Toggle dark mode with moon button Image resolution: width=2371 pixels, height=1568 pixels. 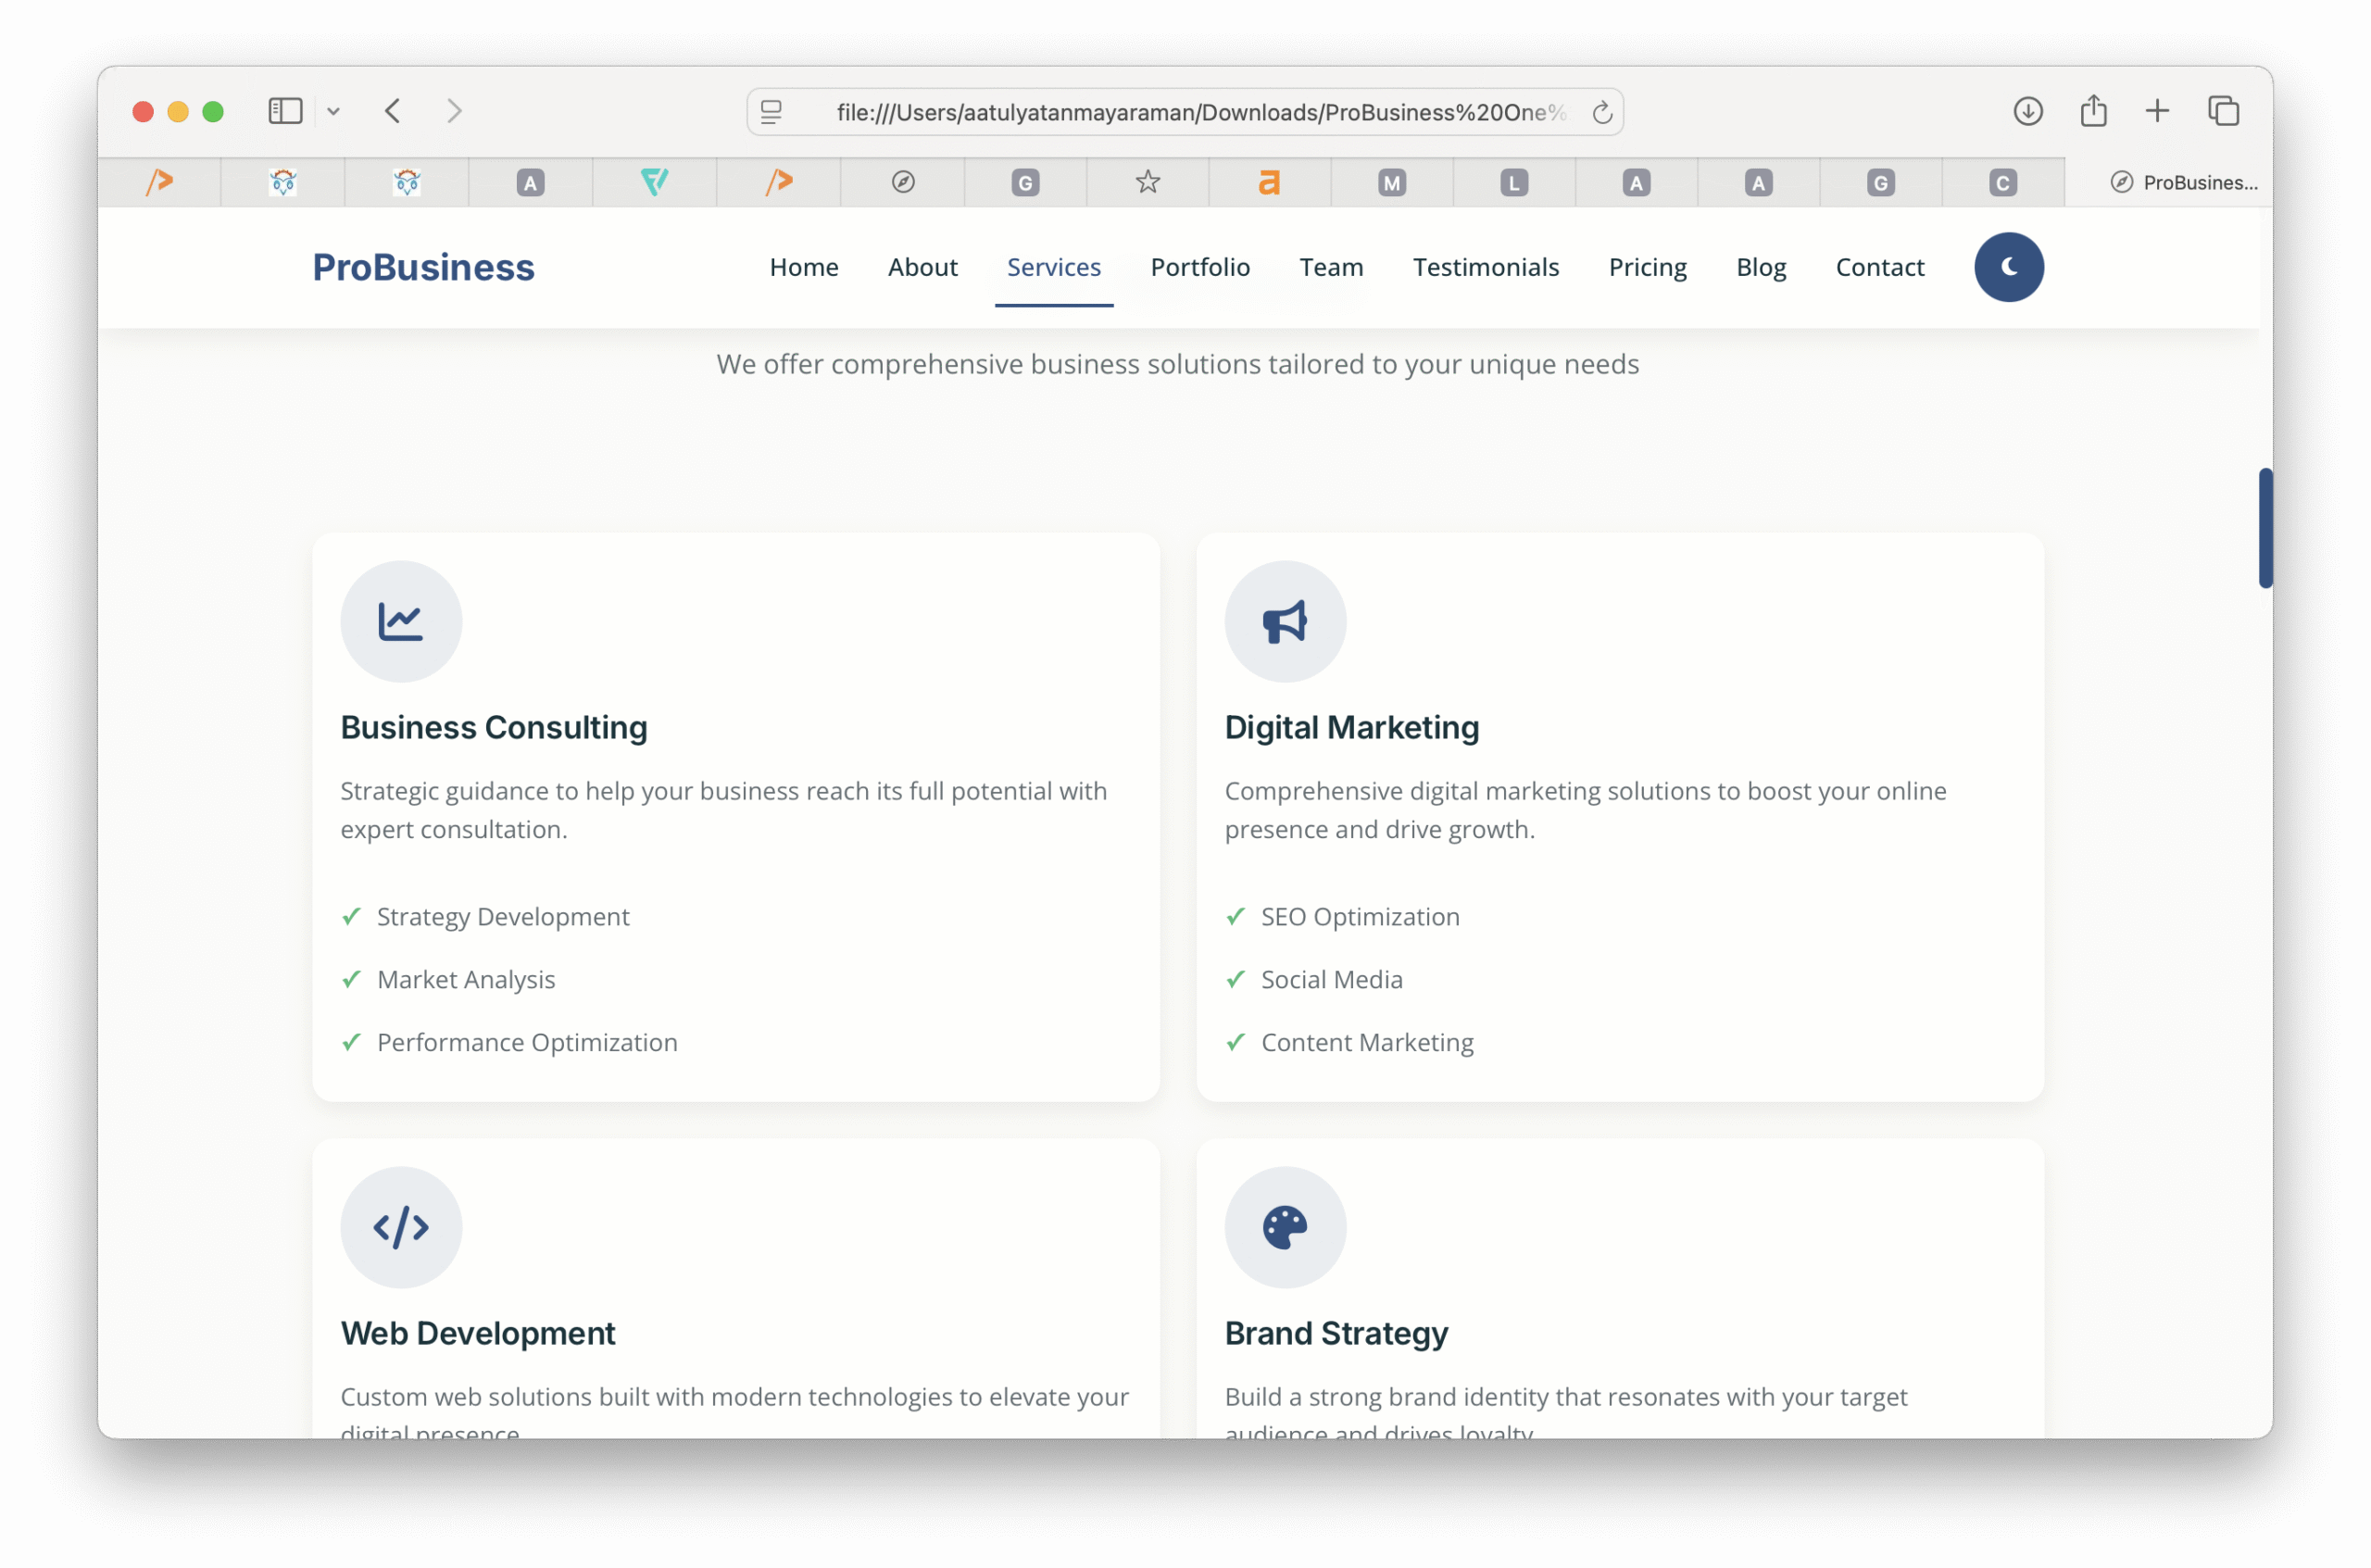pos(2008,267)
